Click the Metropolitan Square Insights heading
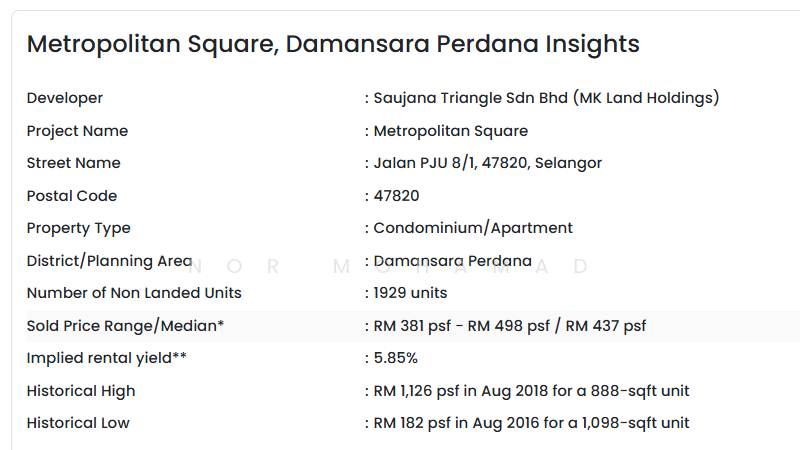The width and height of the screenshot is (800, 450). point(332,44)
